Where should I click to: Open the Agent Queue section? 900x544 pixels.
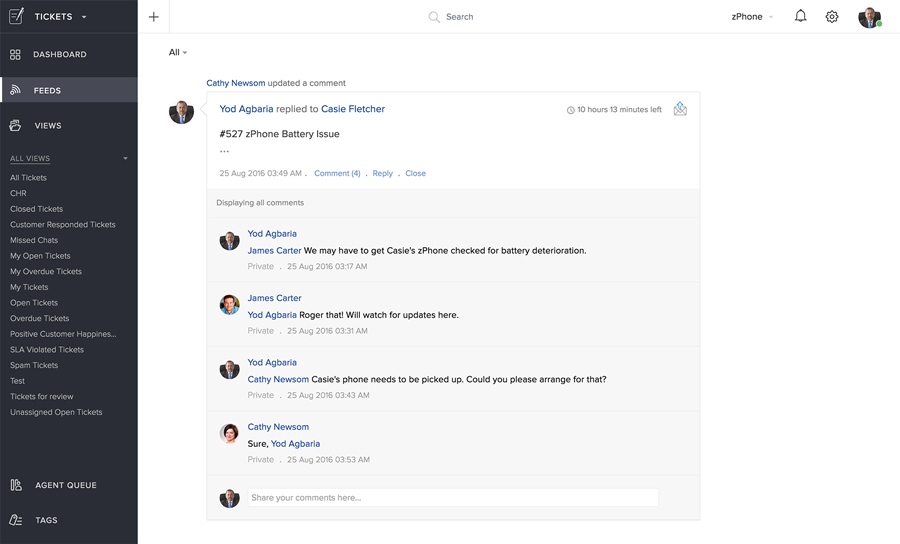(x=65, y=485)
